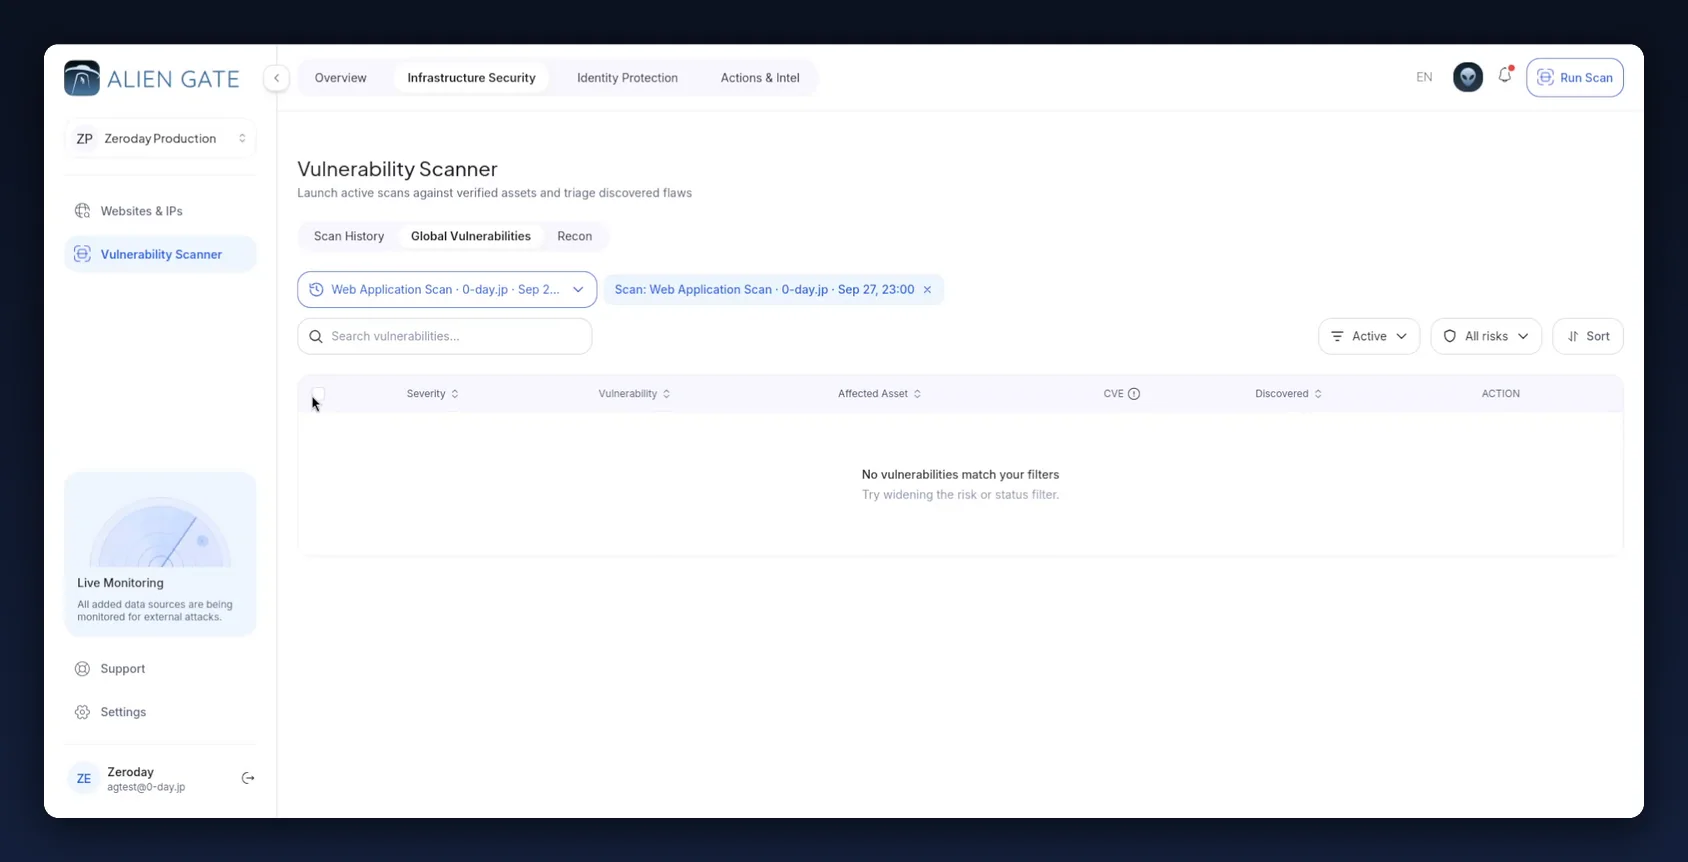Click the ACTION column header
1688x862 pixels.
(1500, 394)
